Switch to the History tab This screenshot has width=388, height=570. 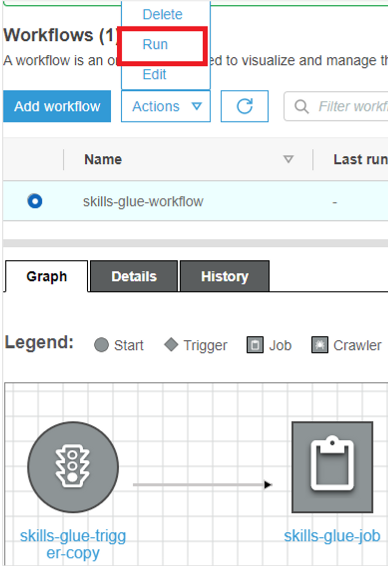coord(225,276)
